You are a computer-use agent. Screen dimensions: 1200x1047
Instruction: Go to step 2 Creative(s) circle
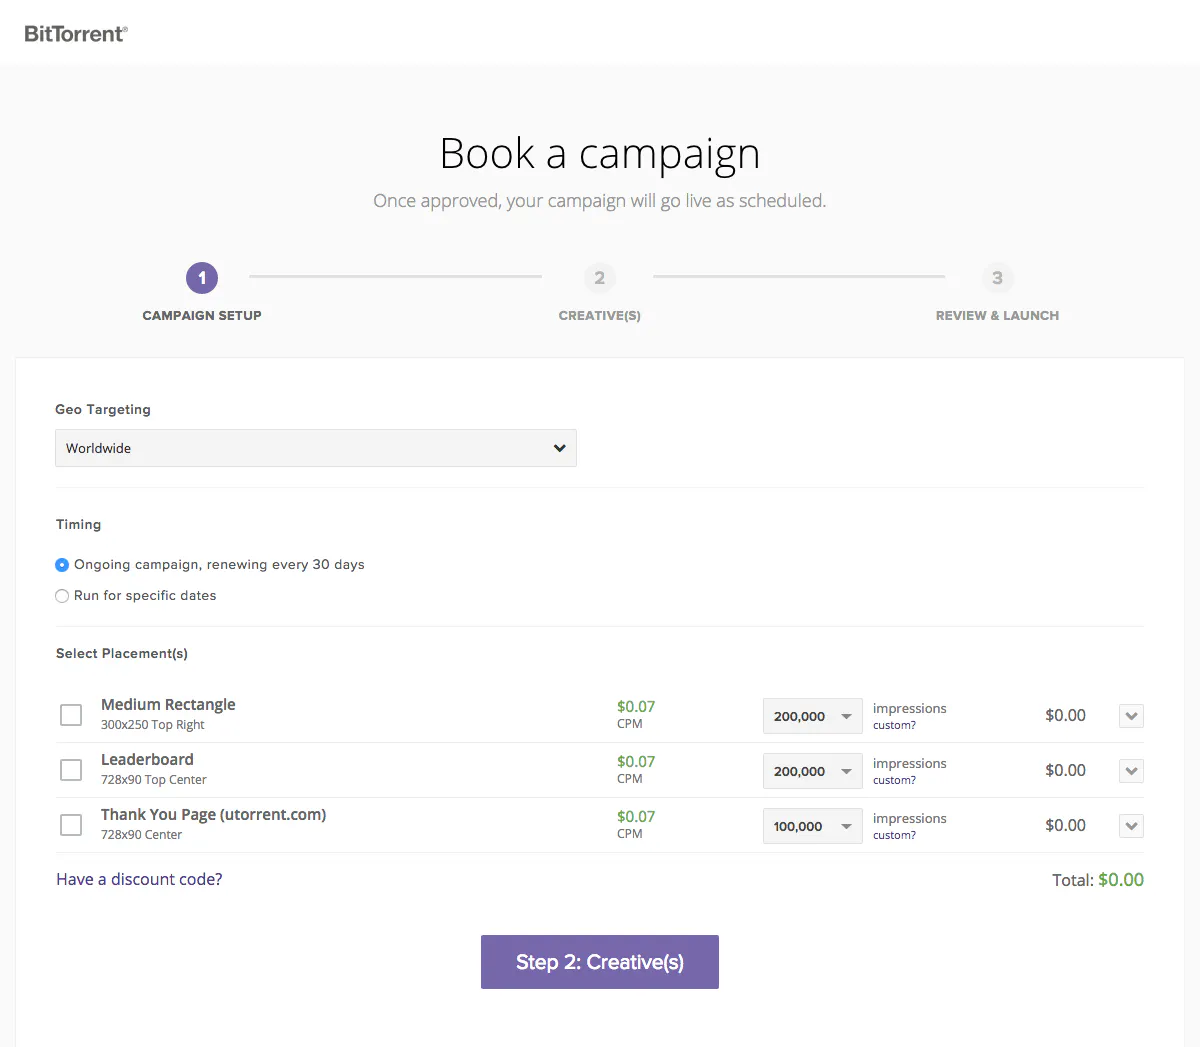[x=599, y=278]
